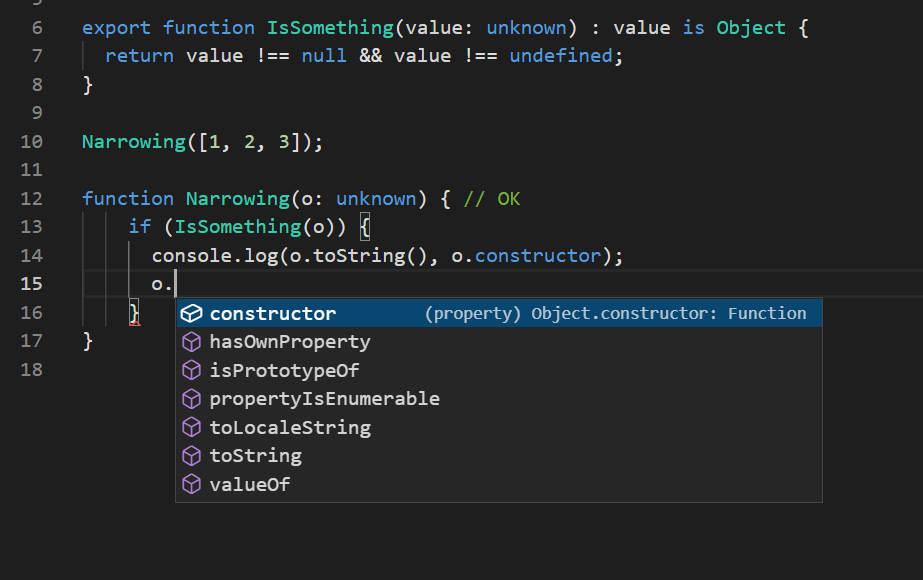This screenshot has width=923, height=580.
Task: Click the closing brace with error squiggle on line 16
Action: point(134,313)
